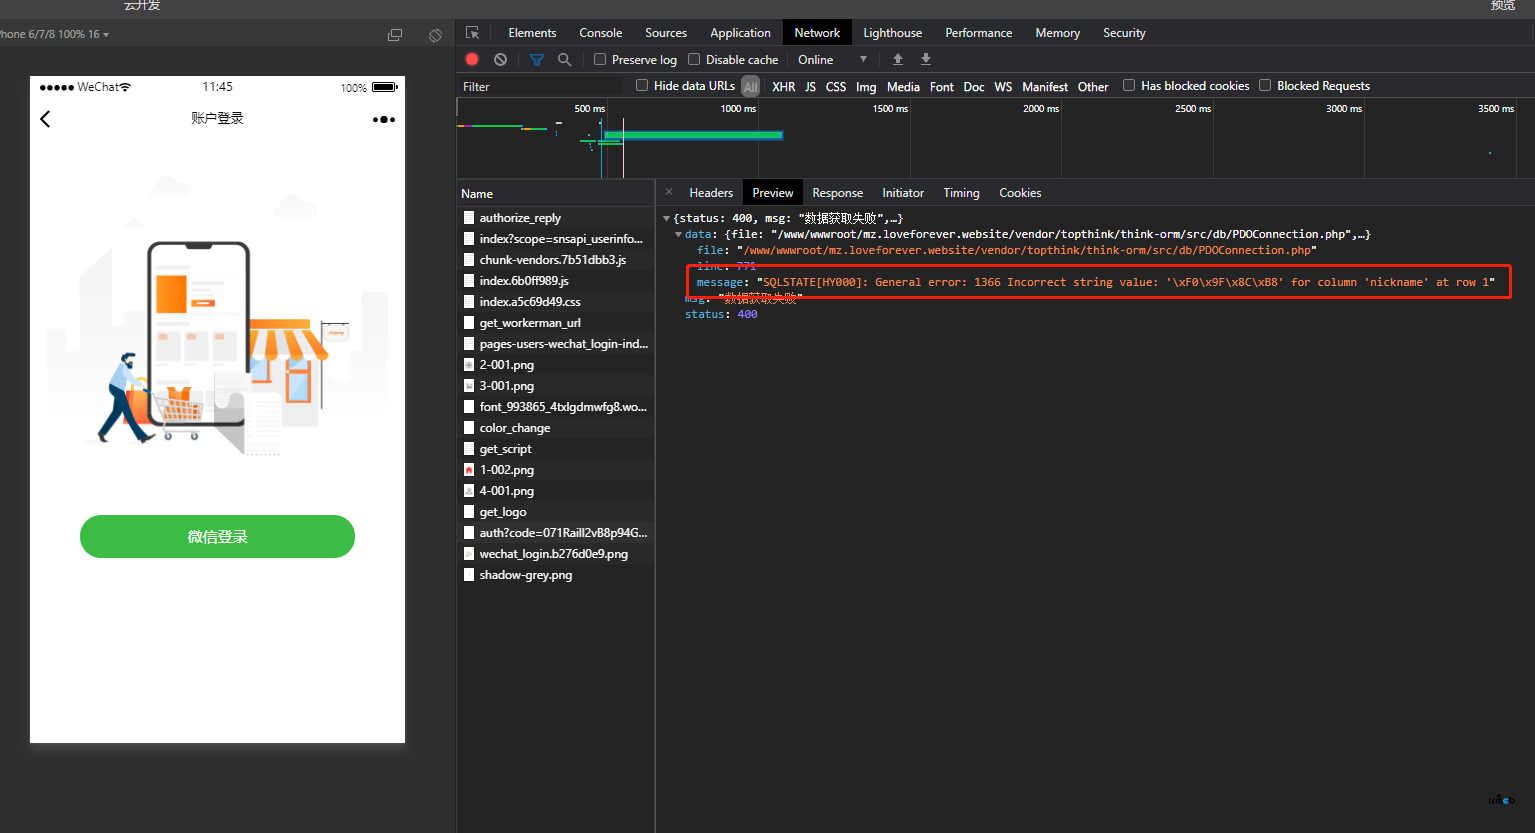Screen dimensions: 1535x833
Task: Open network search magnifier icon
Action: 564,60
